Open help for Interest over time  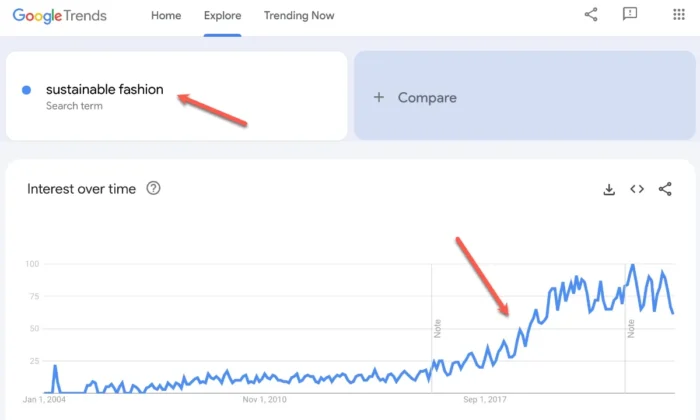click(x=153, y=188)
